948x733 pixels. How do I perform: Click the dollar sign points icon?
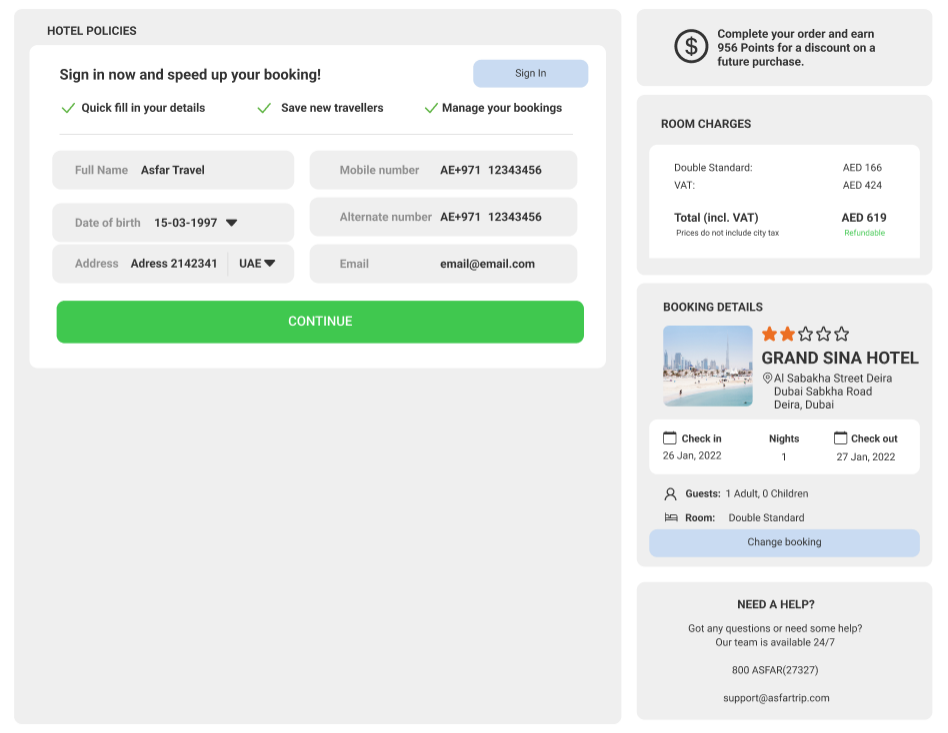[x=691, y=46]
